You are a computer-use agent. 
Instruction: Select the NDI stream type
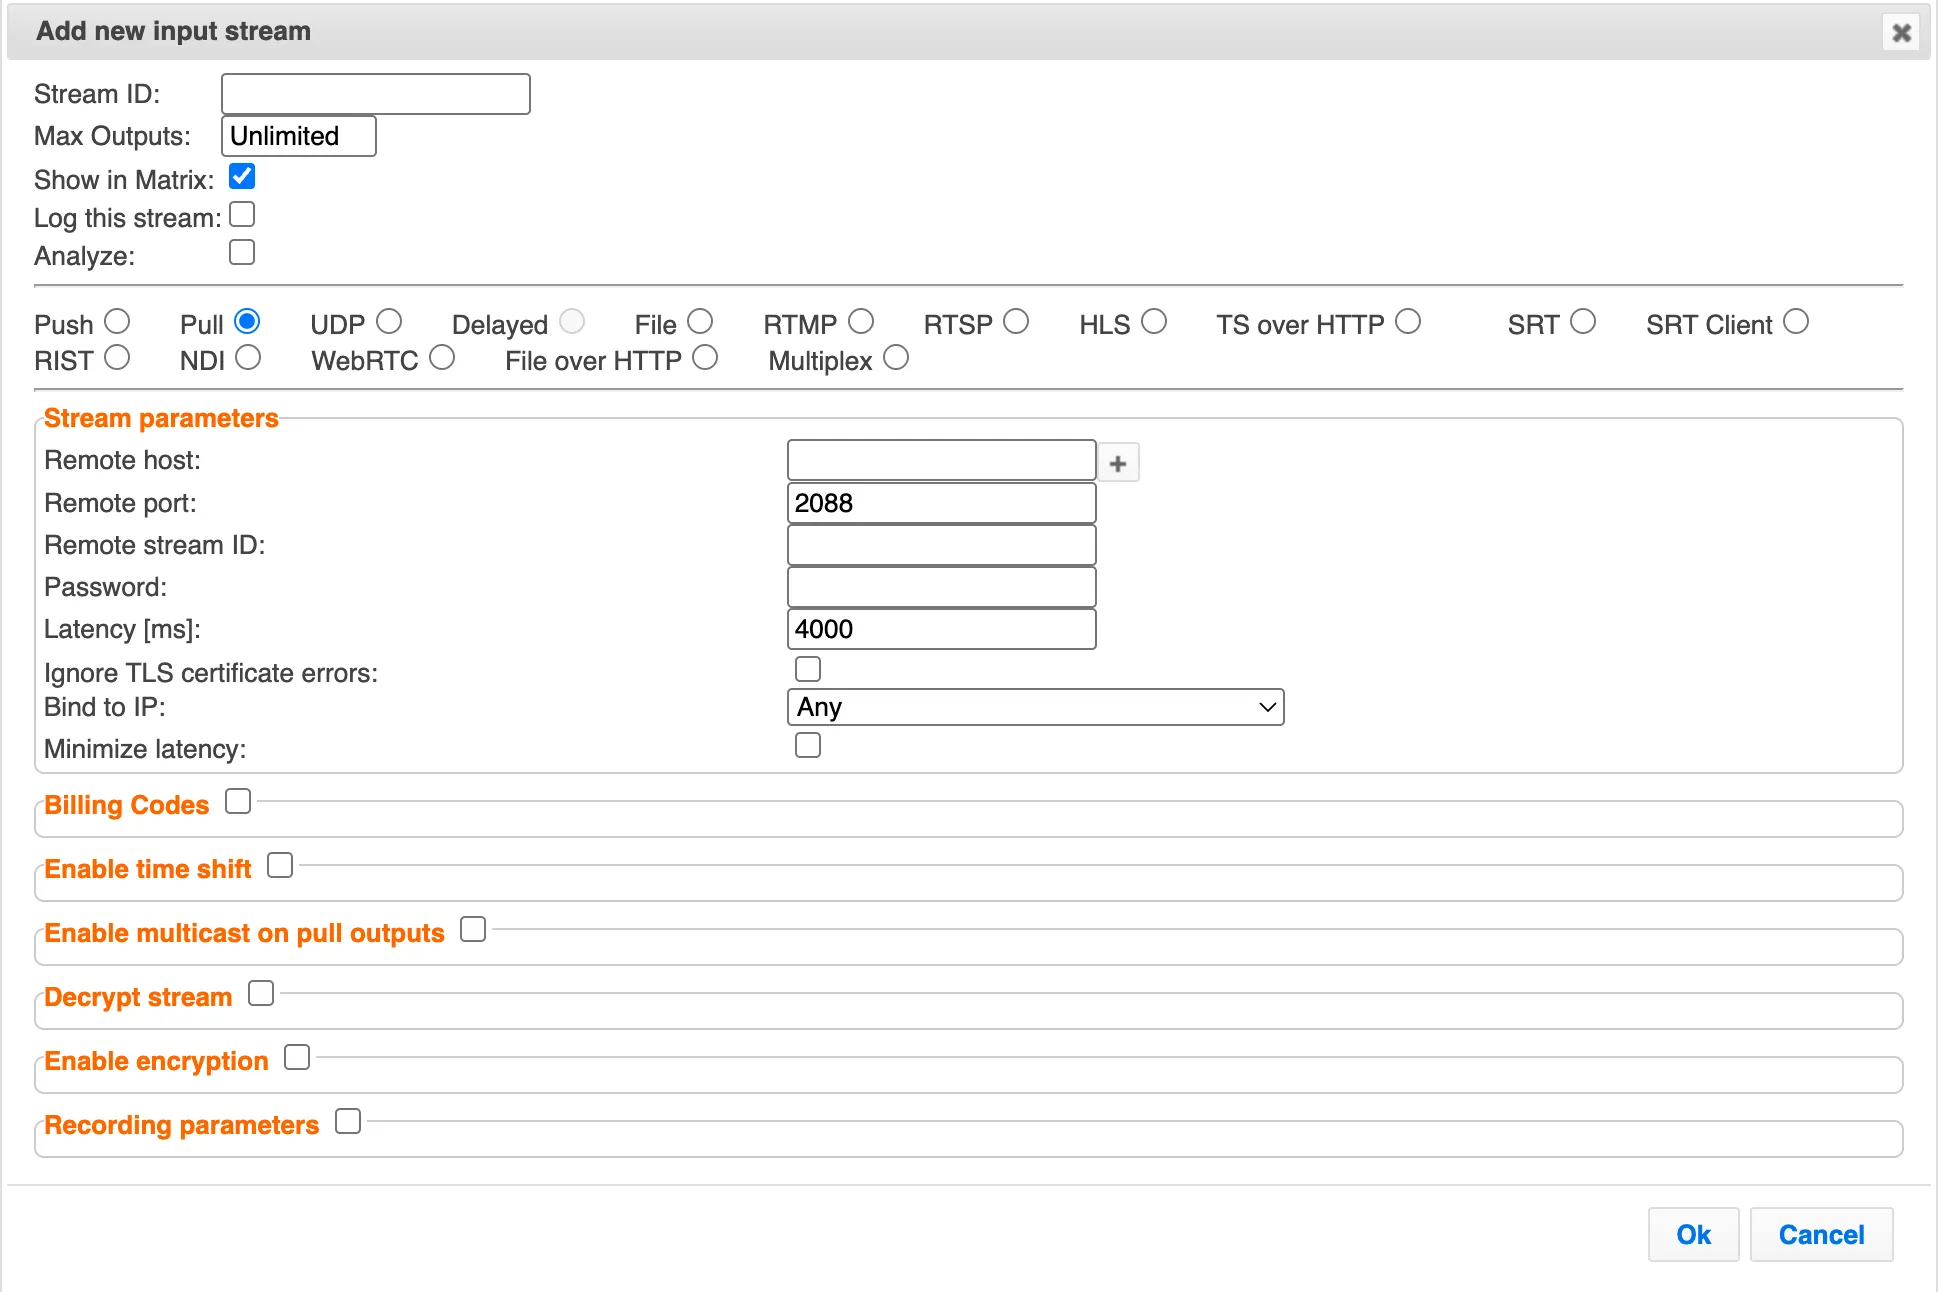coord(248,357)
